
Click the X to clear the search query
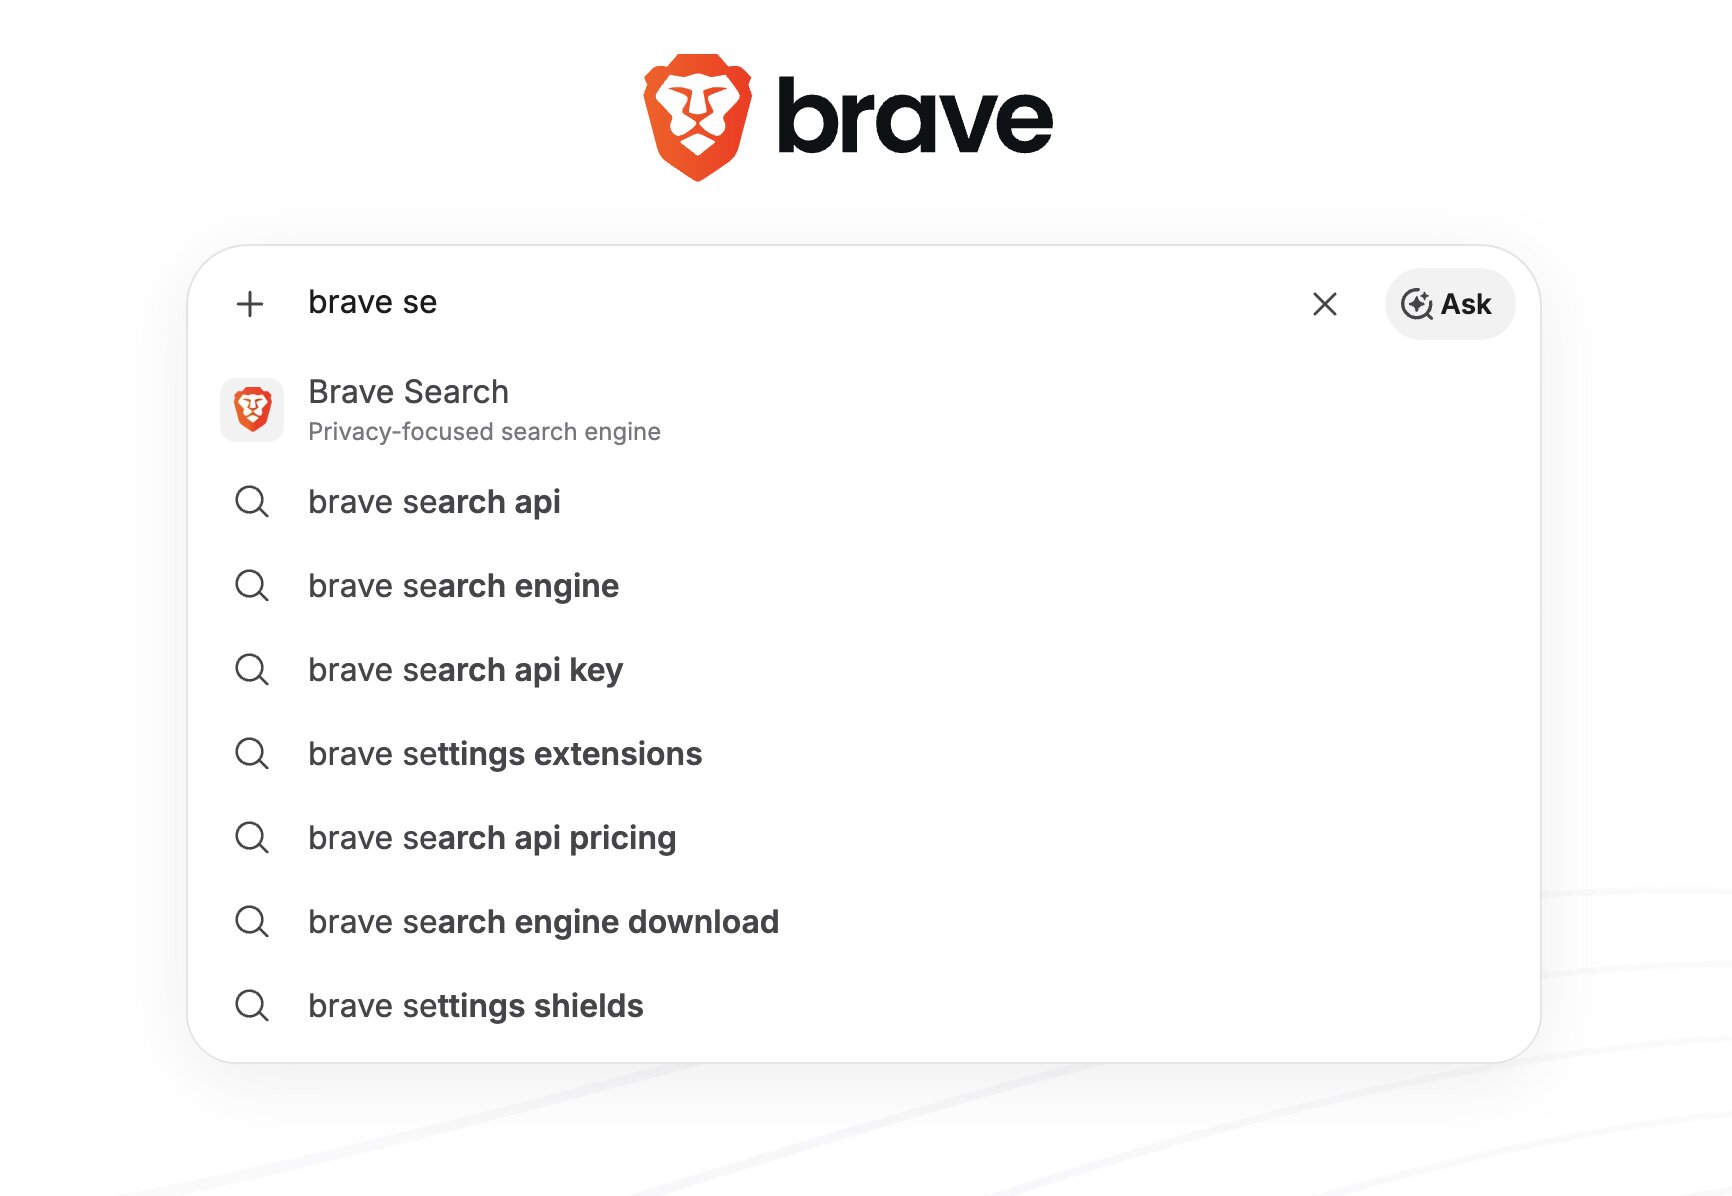pos(1325,304)
